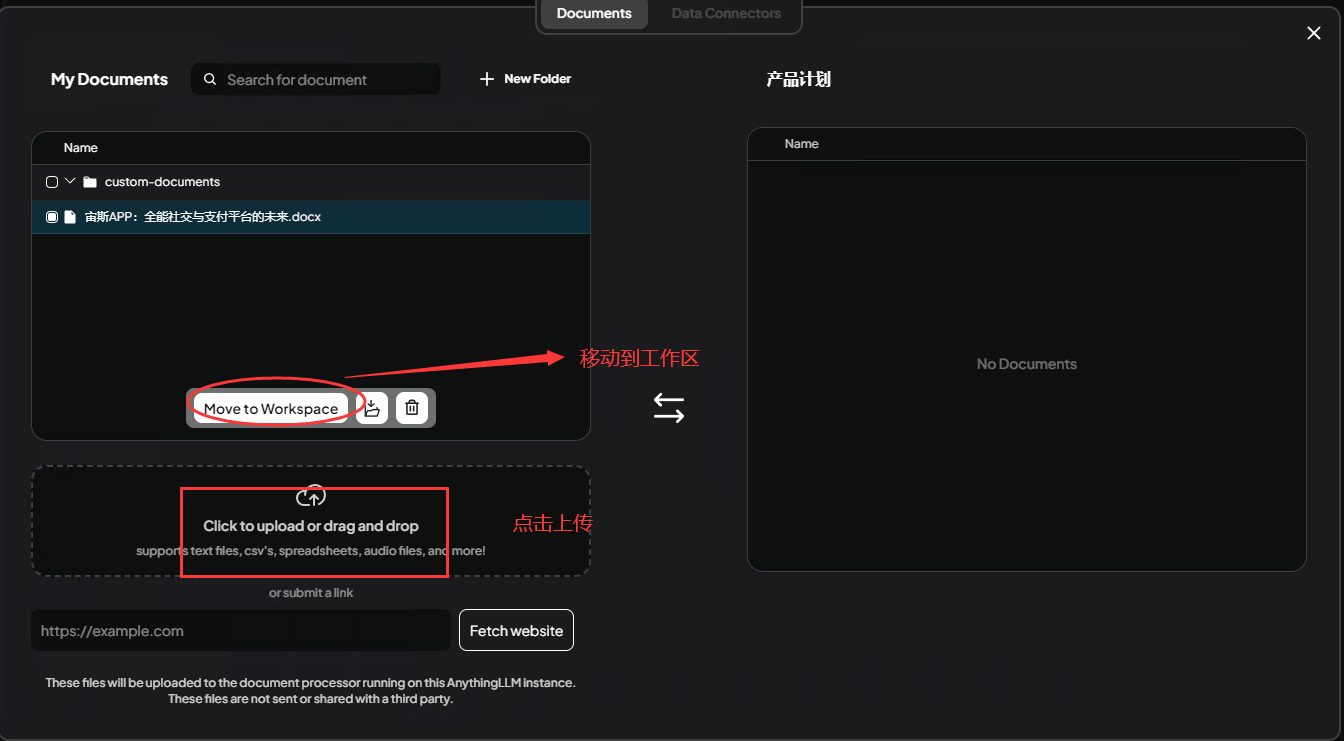Select the custom-documents folder name

162,182
